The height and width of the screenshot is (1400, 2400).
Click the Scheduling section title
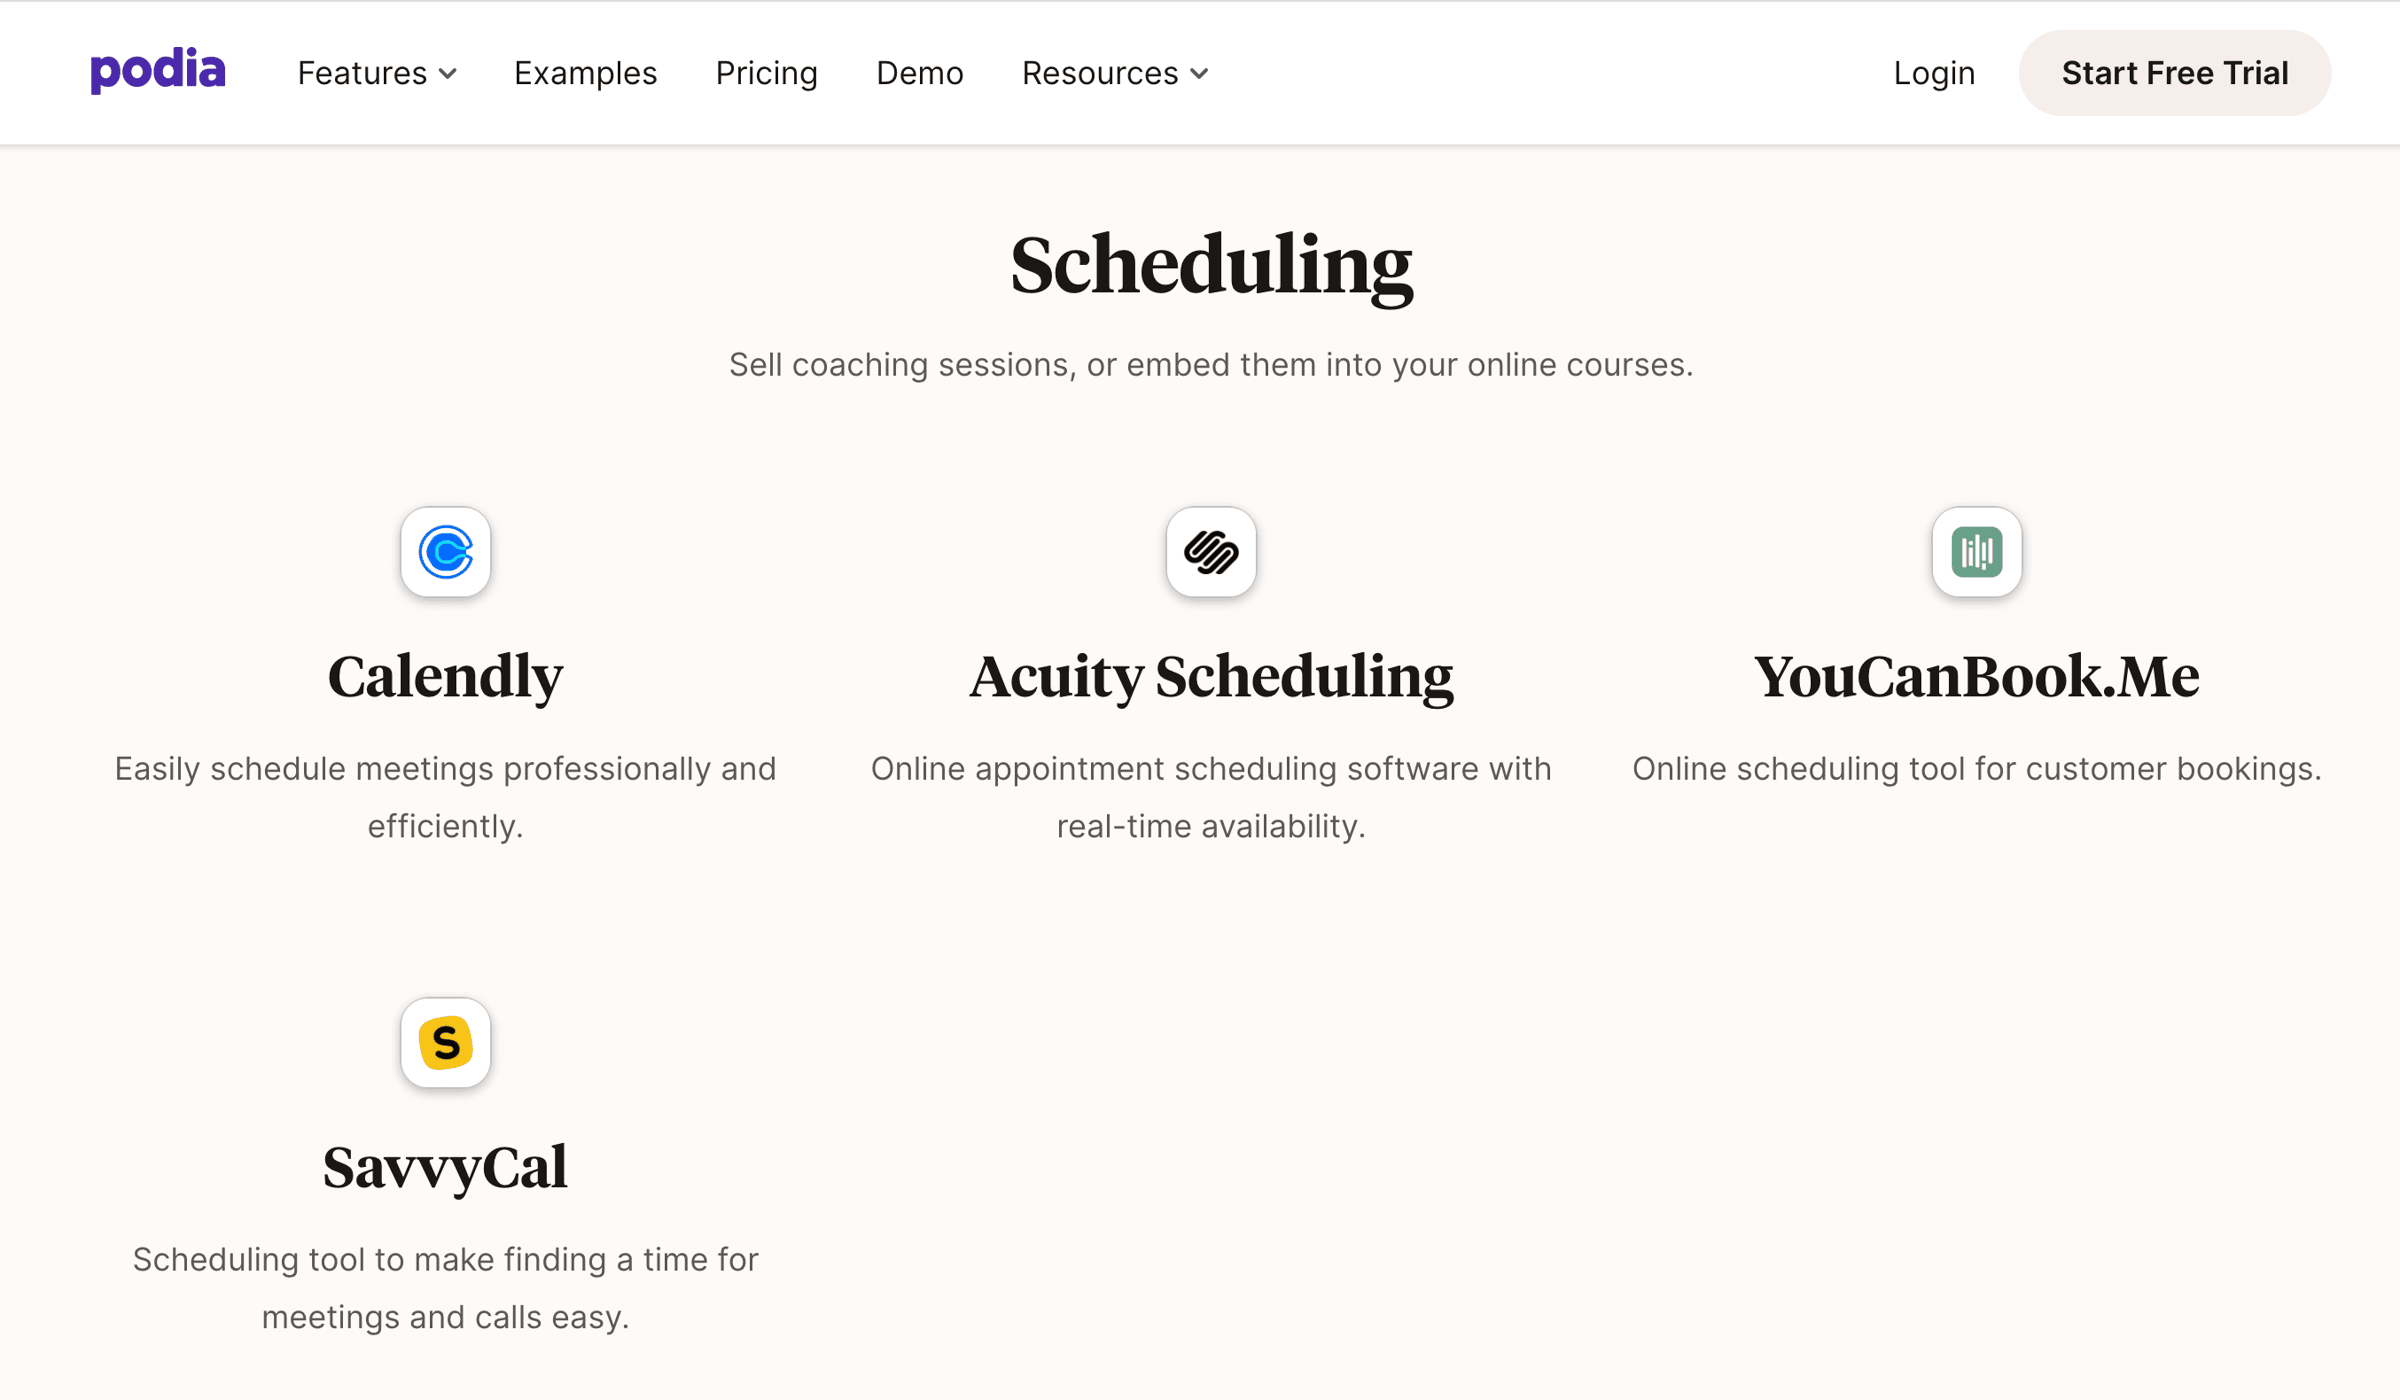1211,266
